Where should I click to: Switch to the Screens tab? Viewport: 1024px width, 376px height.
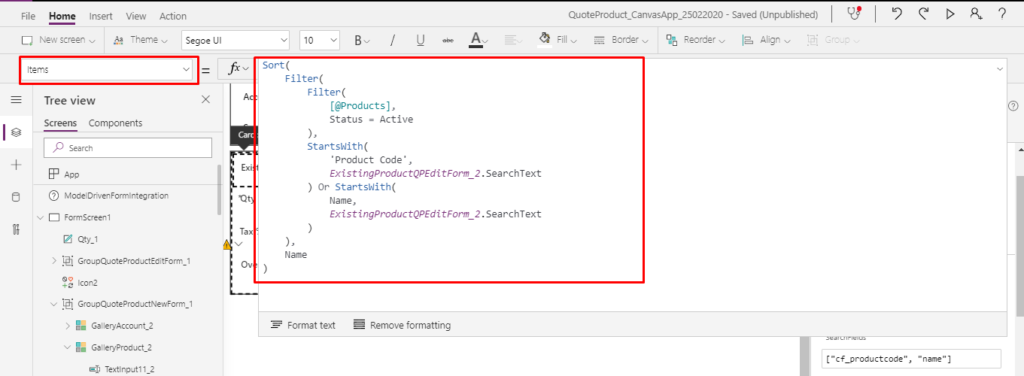coord(60,123)
